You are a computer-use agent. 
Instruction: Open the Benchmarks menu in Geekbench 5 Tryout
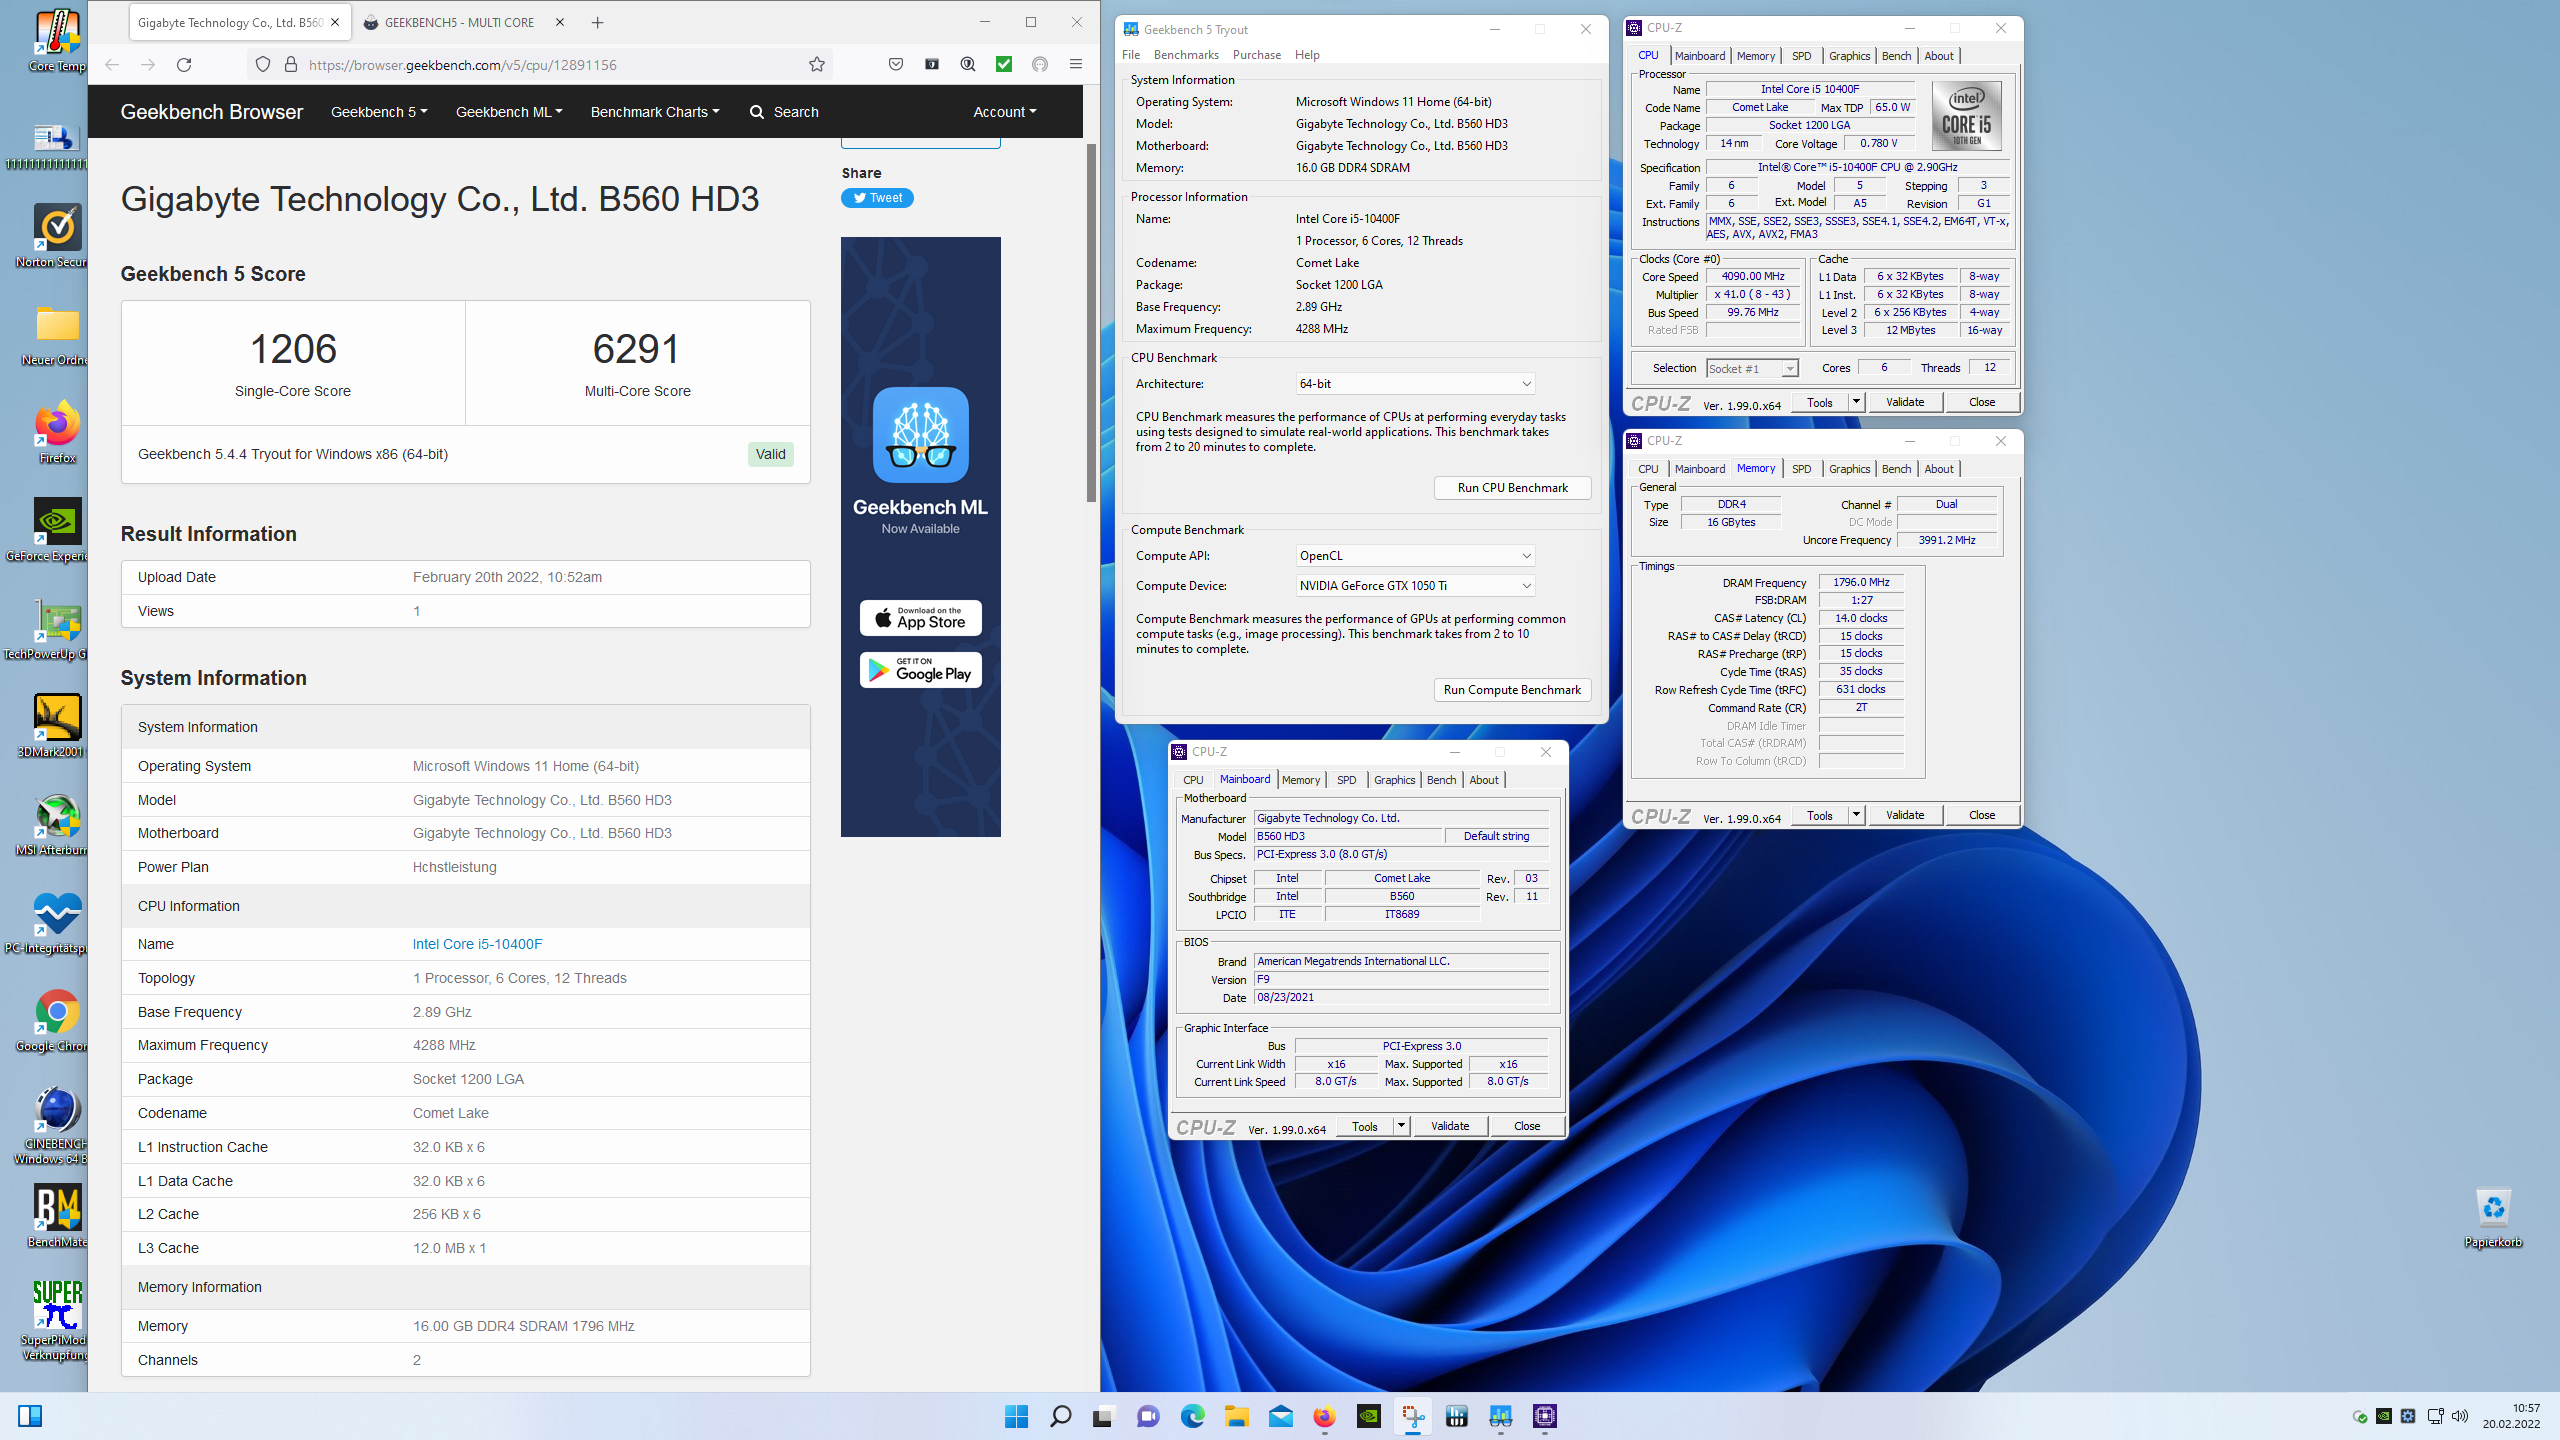pos(1186,55)
